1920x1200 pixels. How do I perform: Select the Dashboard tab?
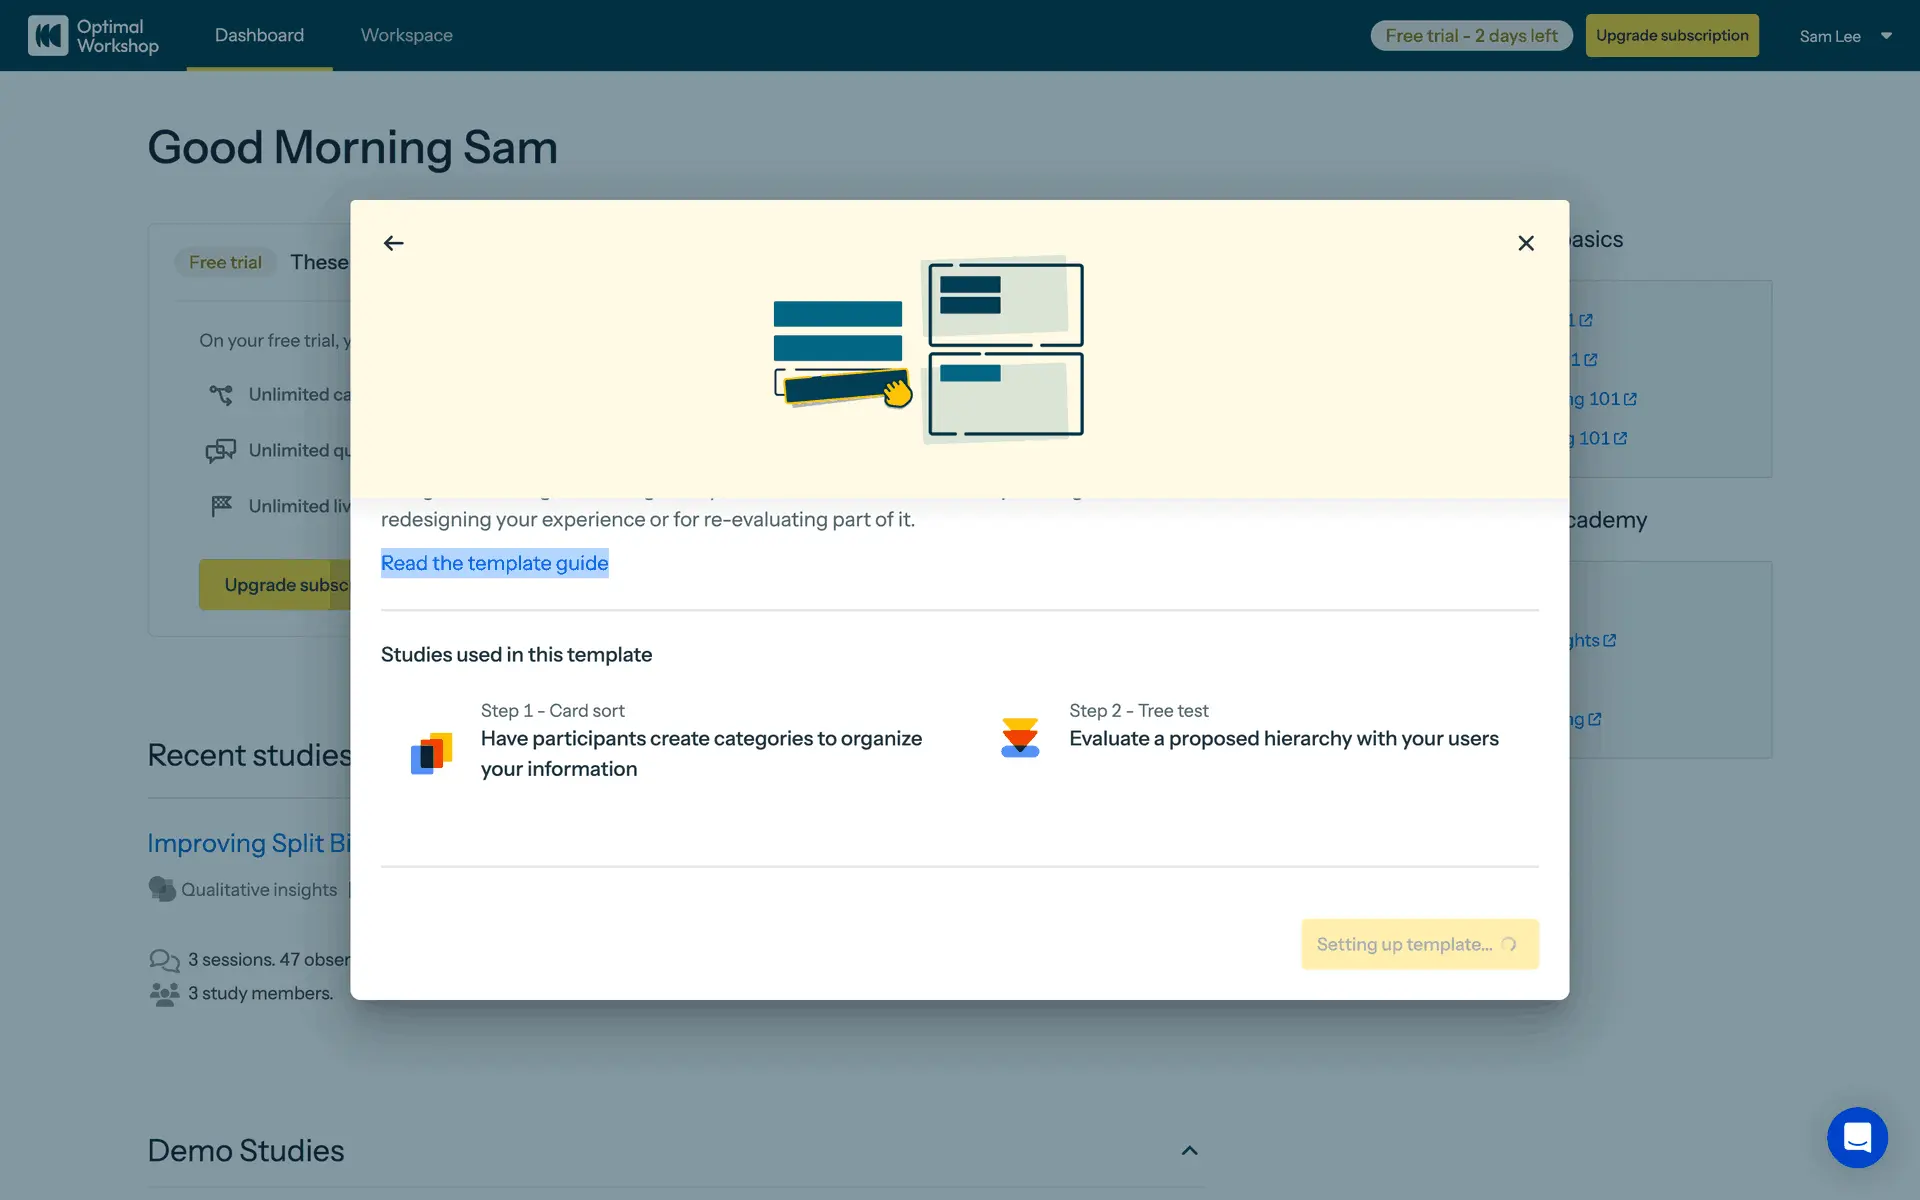259,35
